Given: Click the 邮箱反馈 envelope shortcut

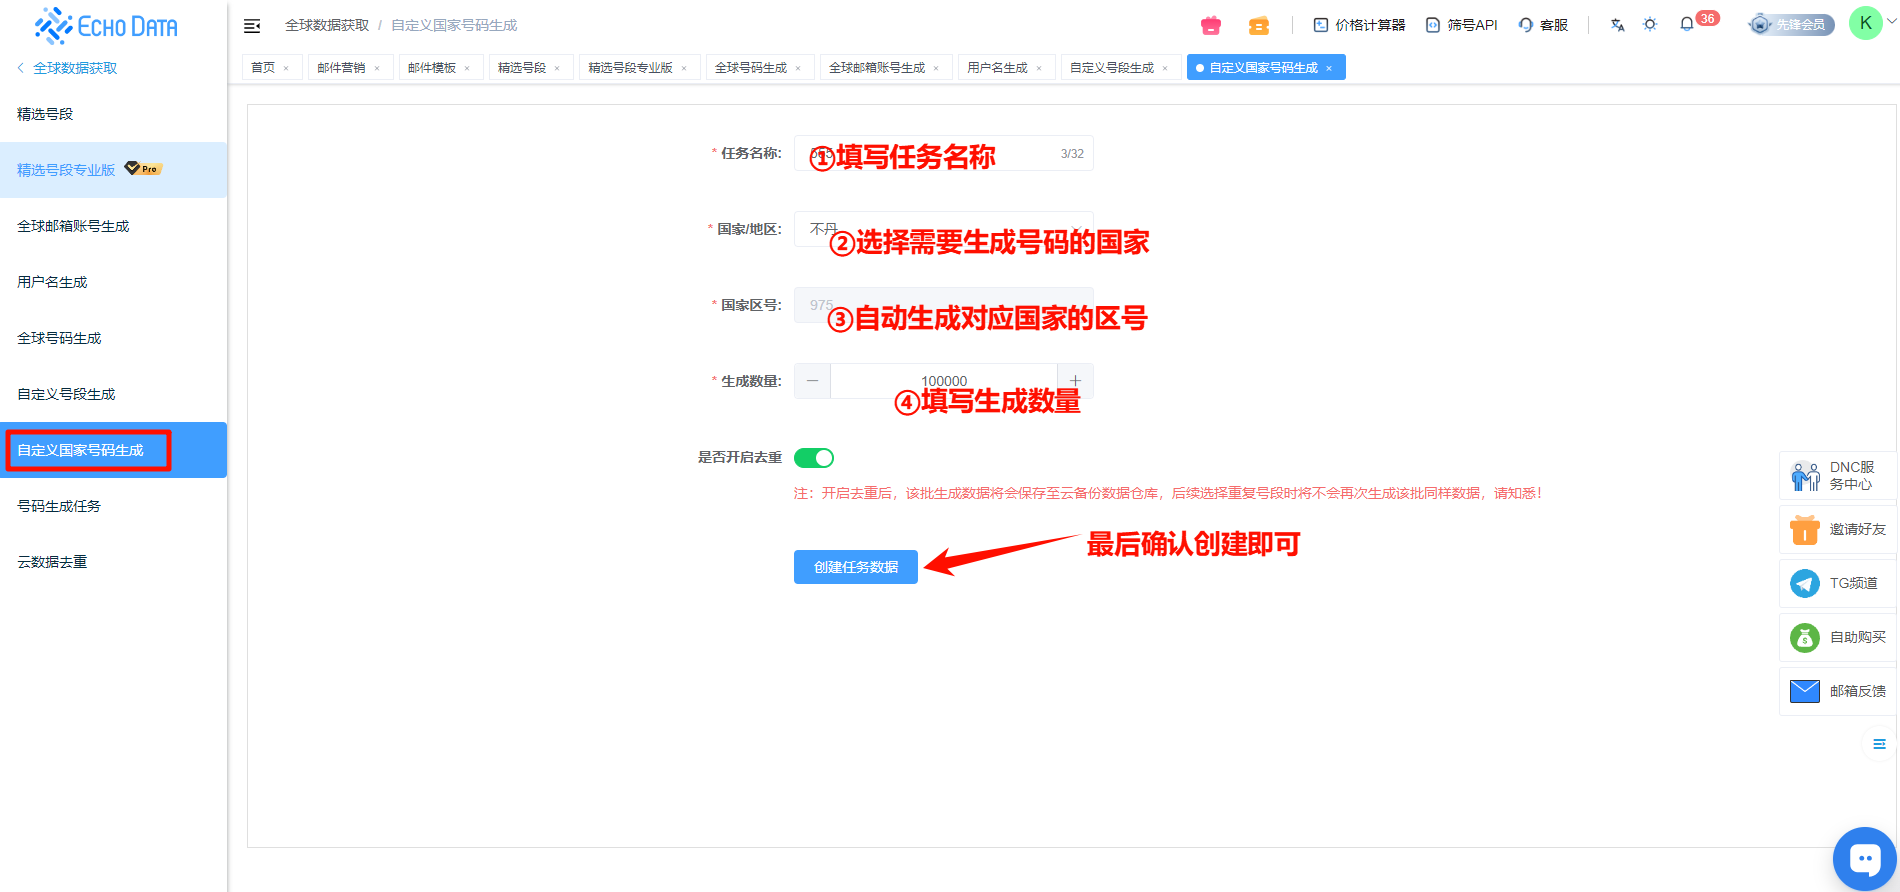Looking at the screenshot, I should [1838, 691].
